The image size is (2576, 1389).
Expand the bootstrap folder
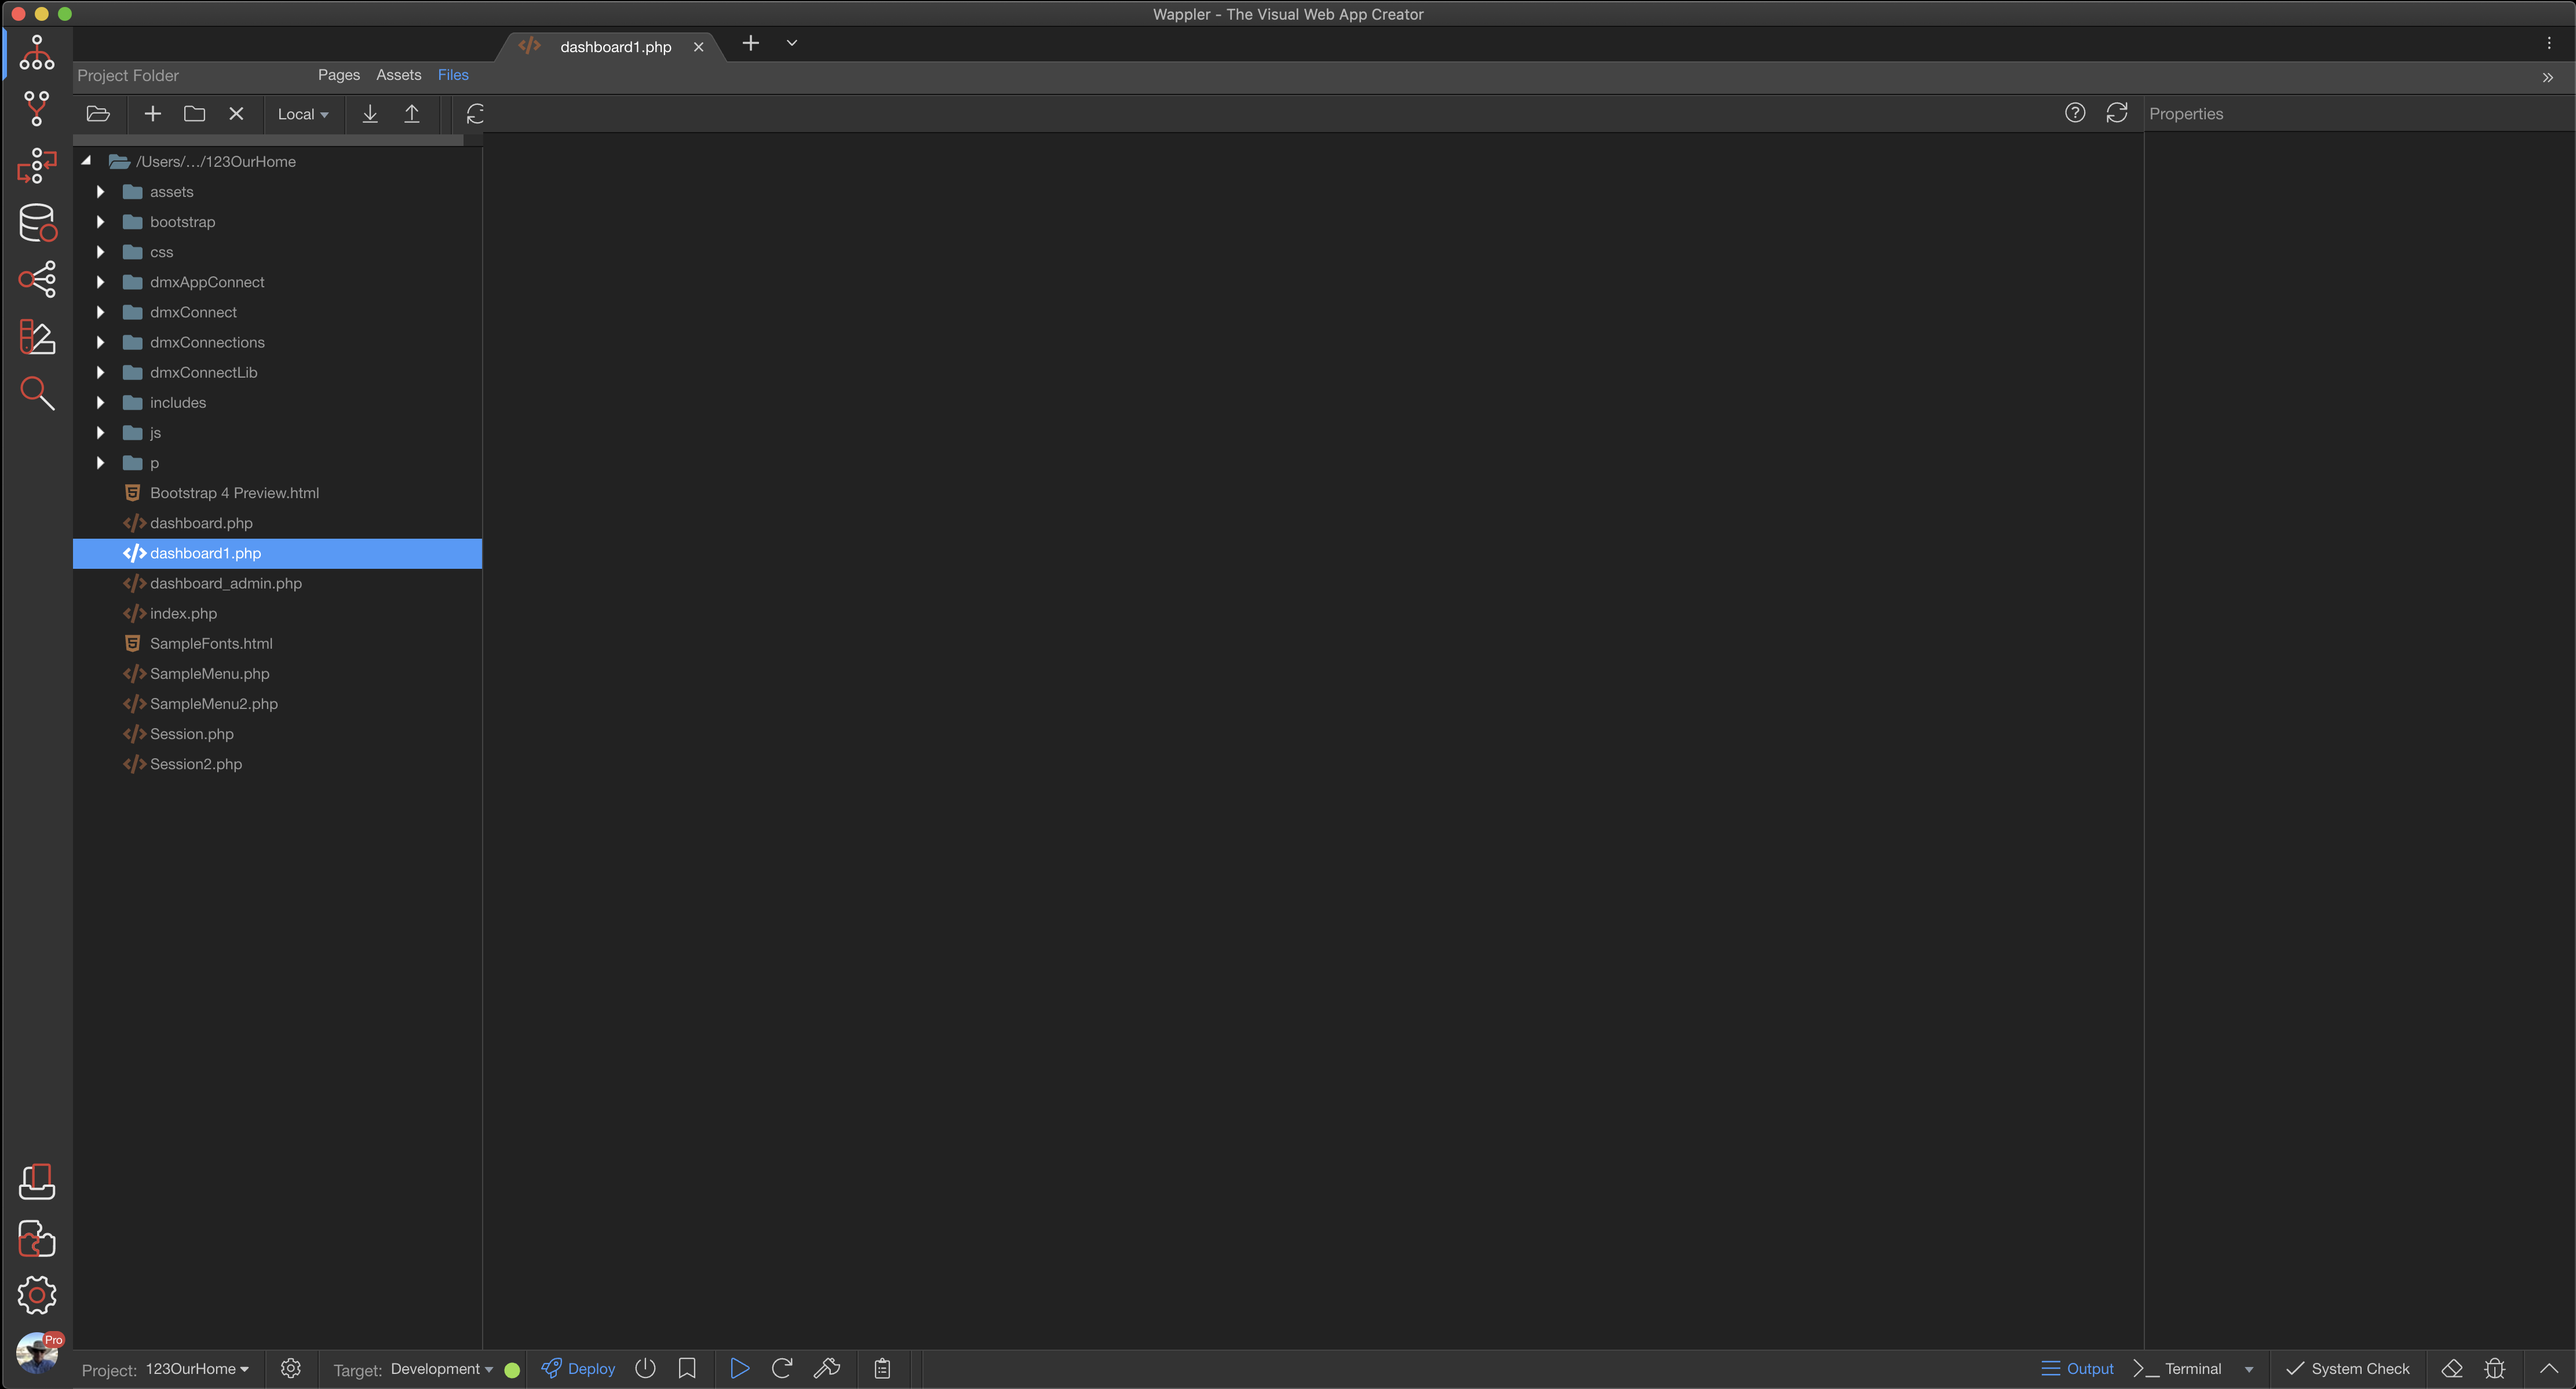[x=100, y=221]
